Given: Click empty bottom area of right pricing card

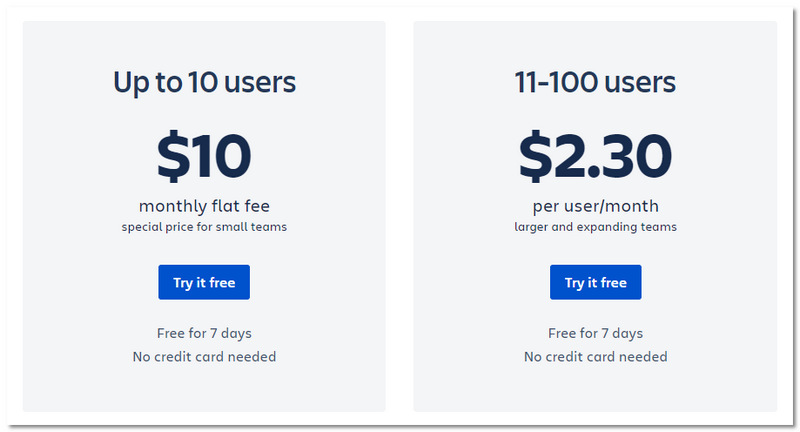Looking at the screenshot, I should [x=595, y=390].
